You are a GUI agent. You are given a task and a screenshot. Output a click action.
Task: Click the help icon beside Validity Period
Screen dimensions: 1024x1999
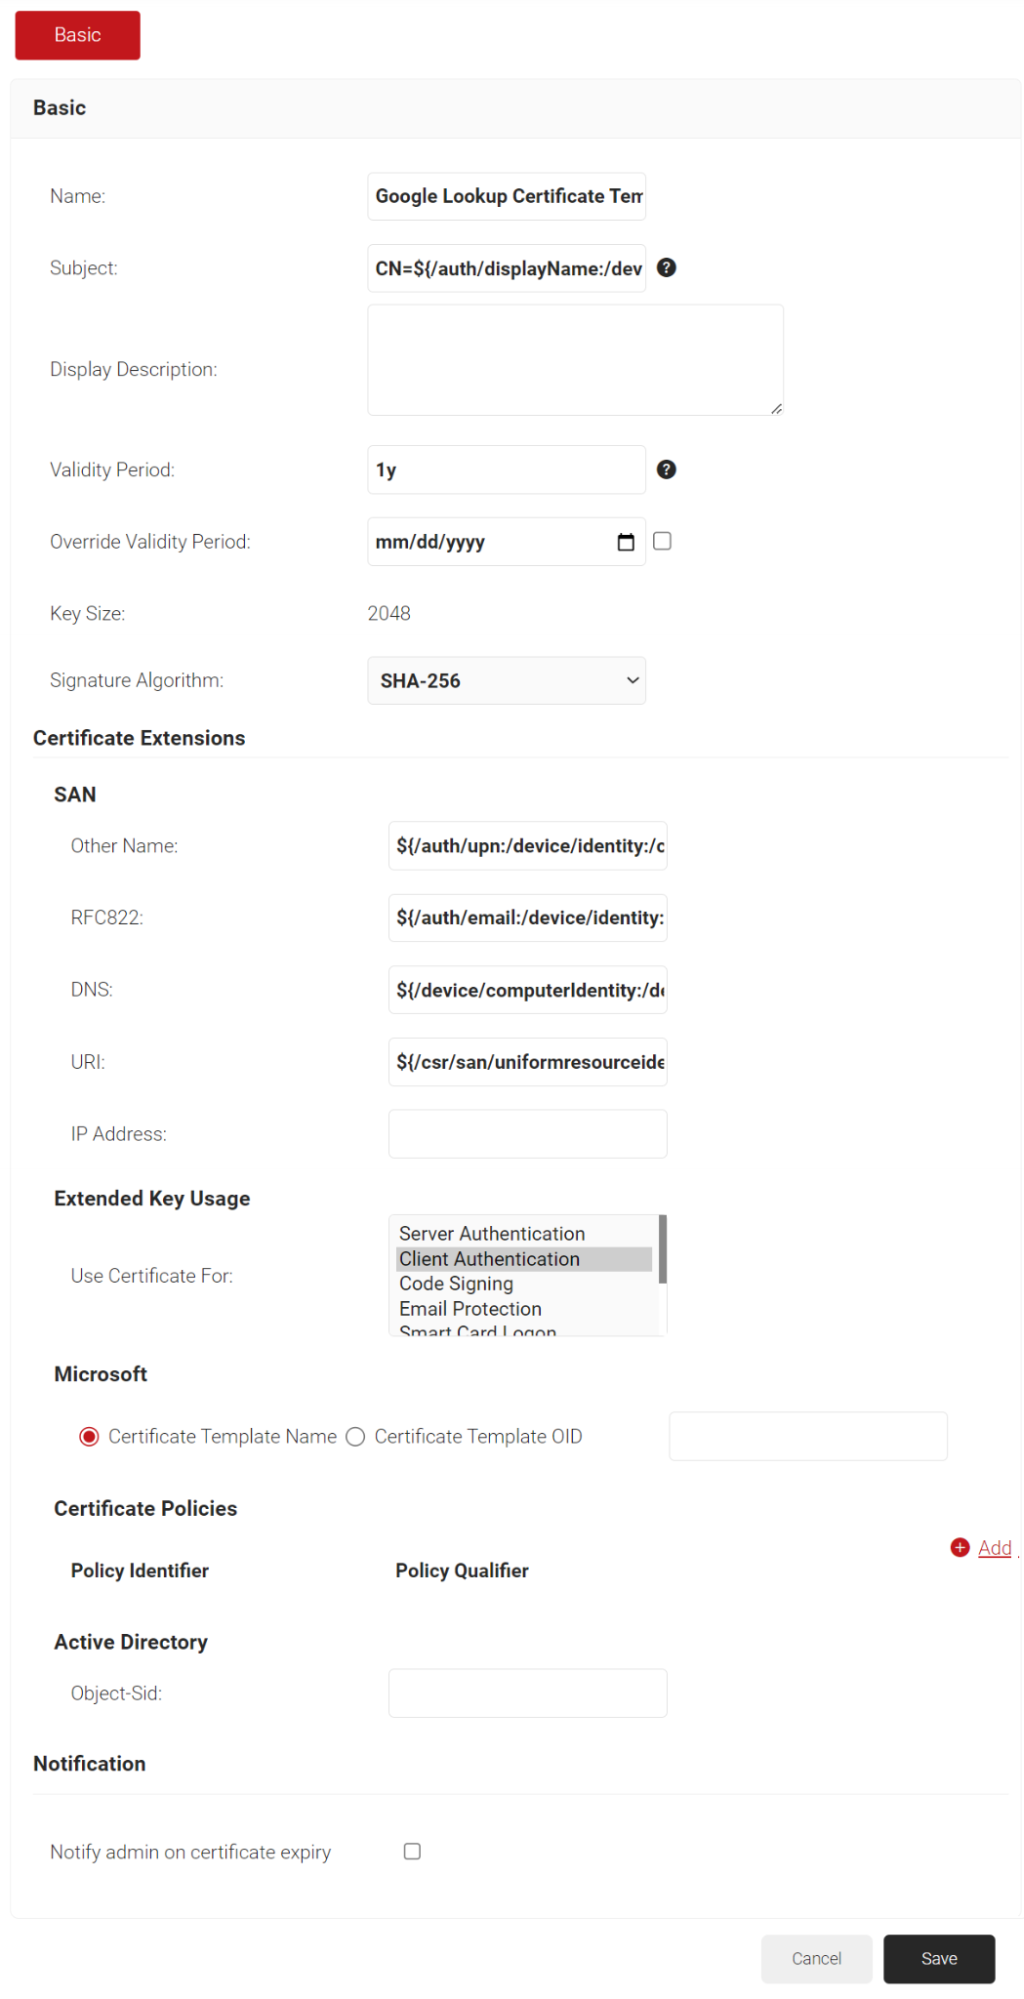point(666,470)
